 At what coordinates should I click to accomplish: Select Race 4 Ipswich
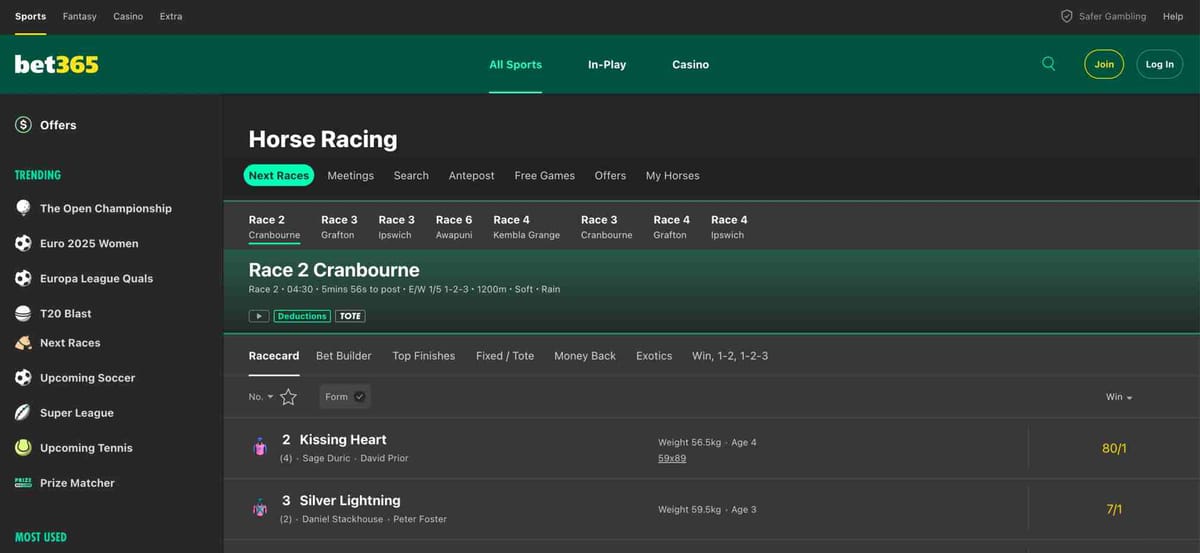[x=729, y=227]
